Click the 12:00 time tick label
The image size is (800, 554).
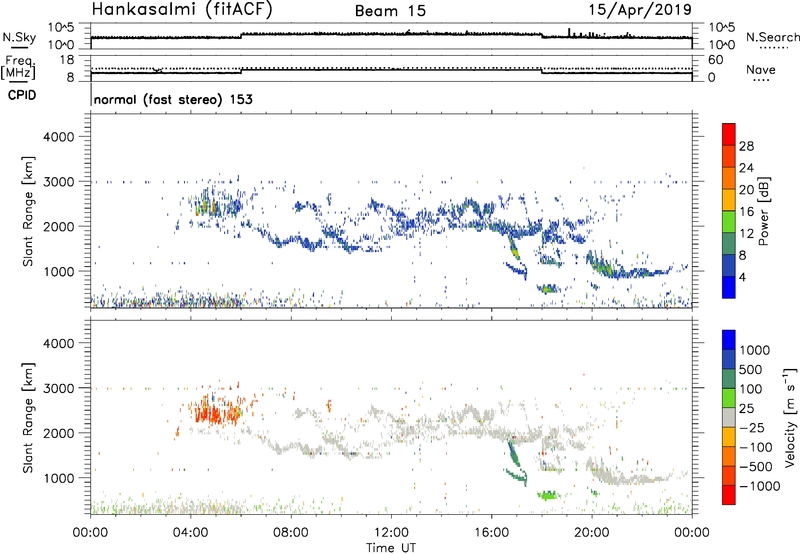[391, 533]
